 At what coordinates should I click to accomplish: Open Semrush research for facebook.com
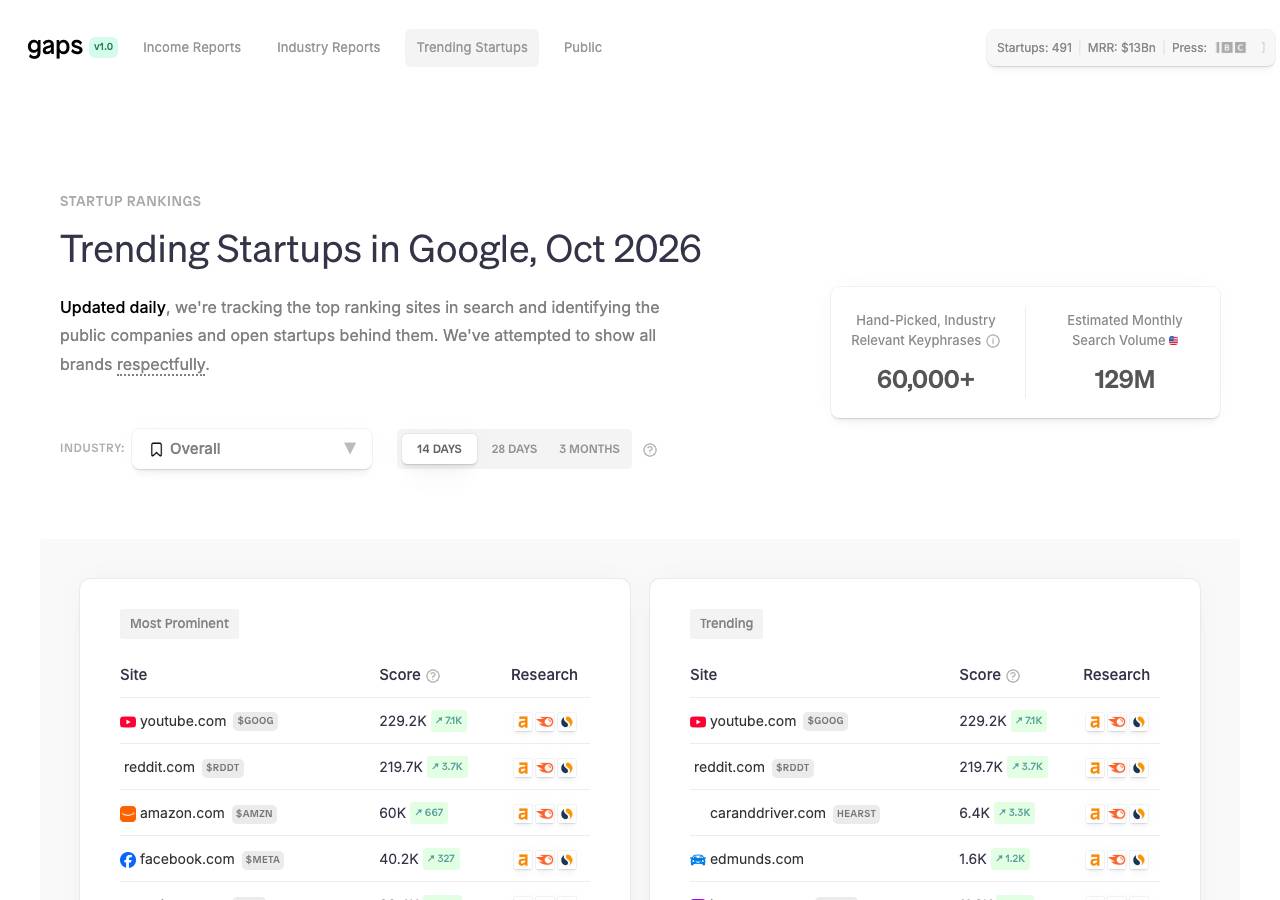click(x=545, y=859)
